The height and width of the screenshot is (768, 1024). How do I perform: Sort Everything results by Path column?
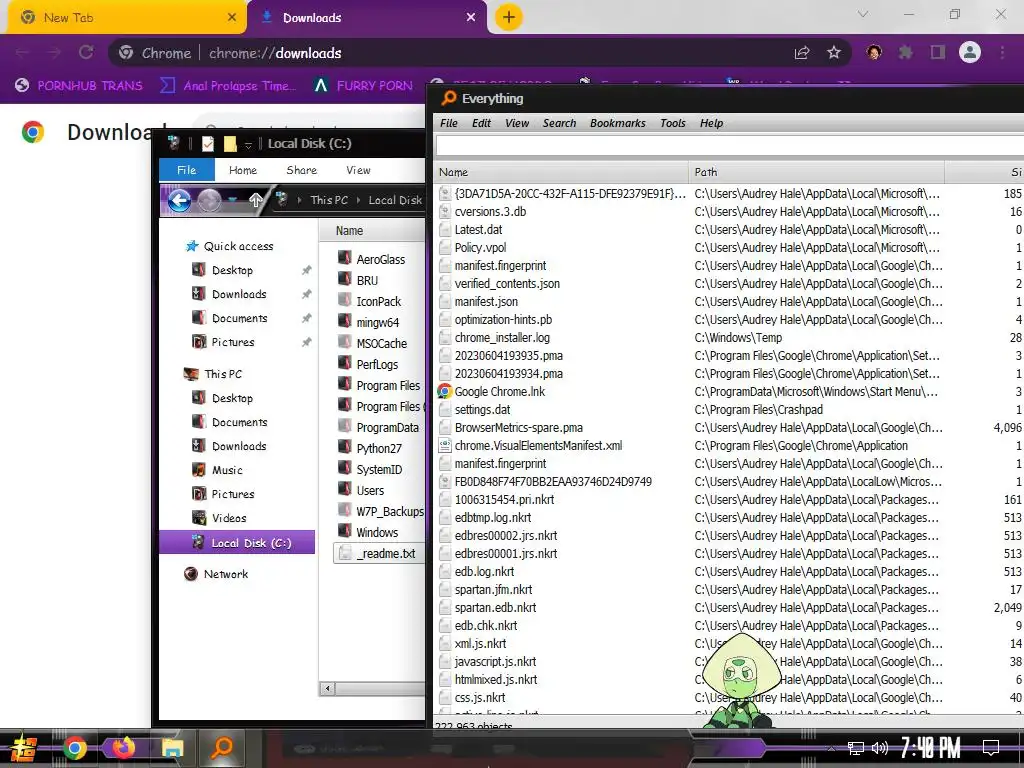click(816, 172)
